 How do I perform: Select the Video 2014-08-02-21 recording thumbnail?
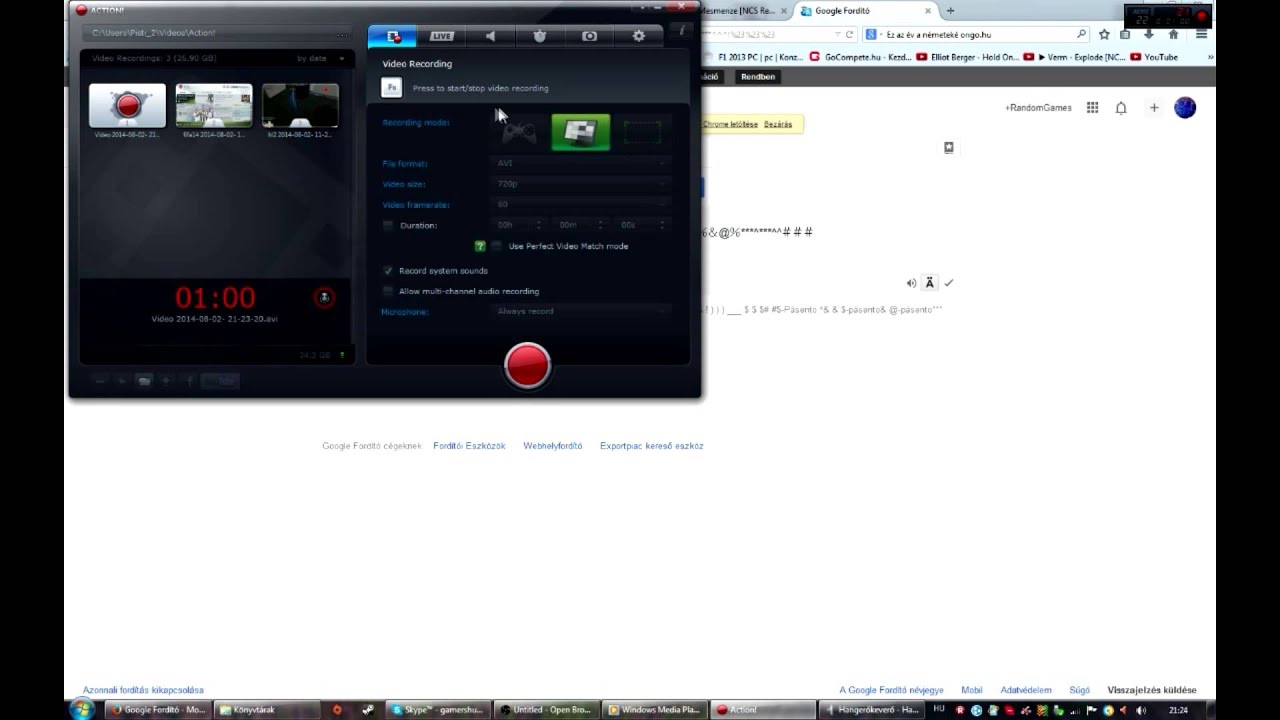[x=127, y=105]
